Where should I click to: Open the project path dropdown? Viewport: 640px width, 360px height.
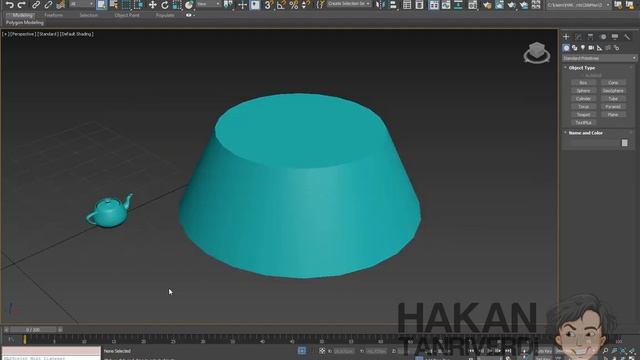point(578,4)
